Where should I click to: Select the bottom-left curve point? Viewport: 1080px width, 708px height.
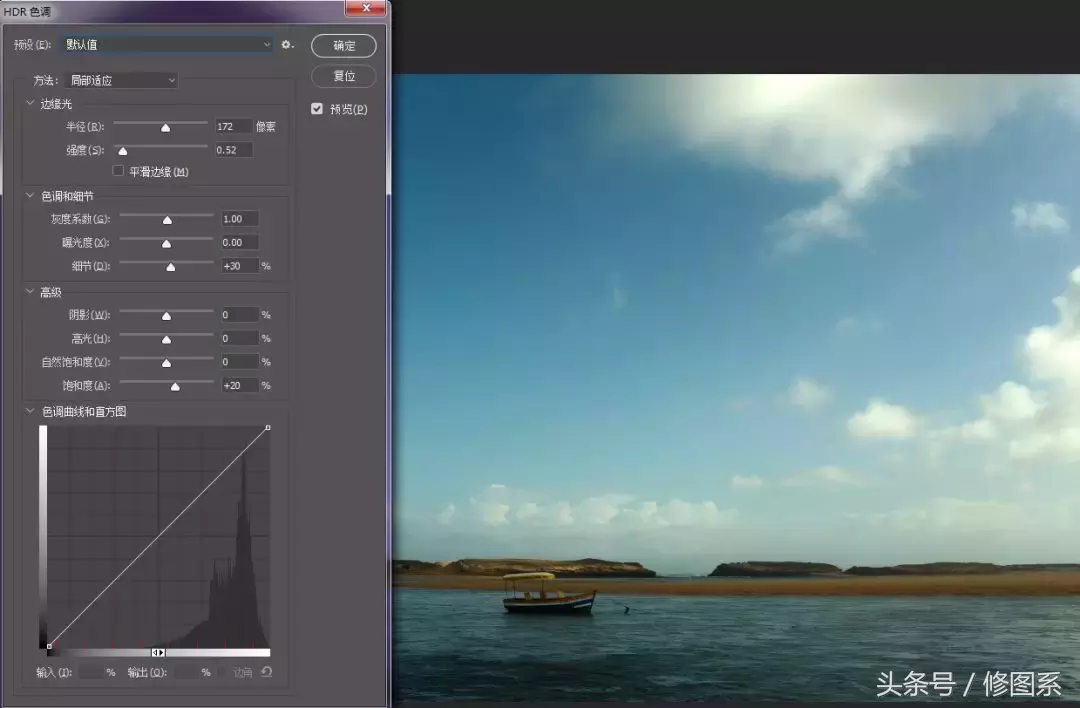49,646
